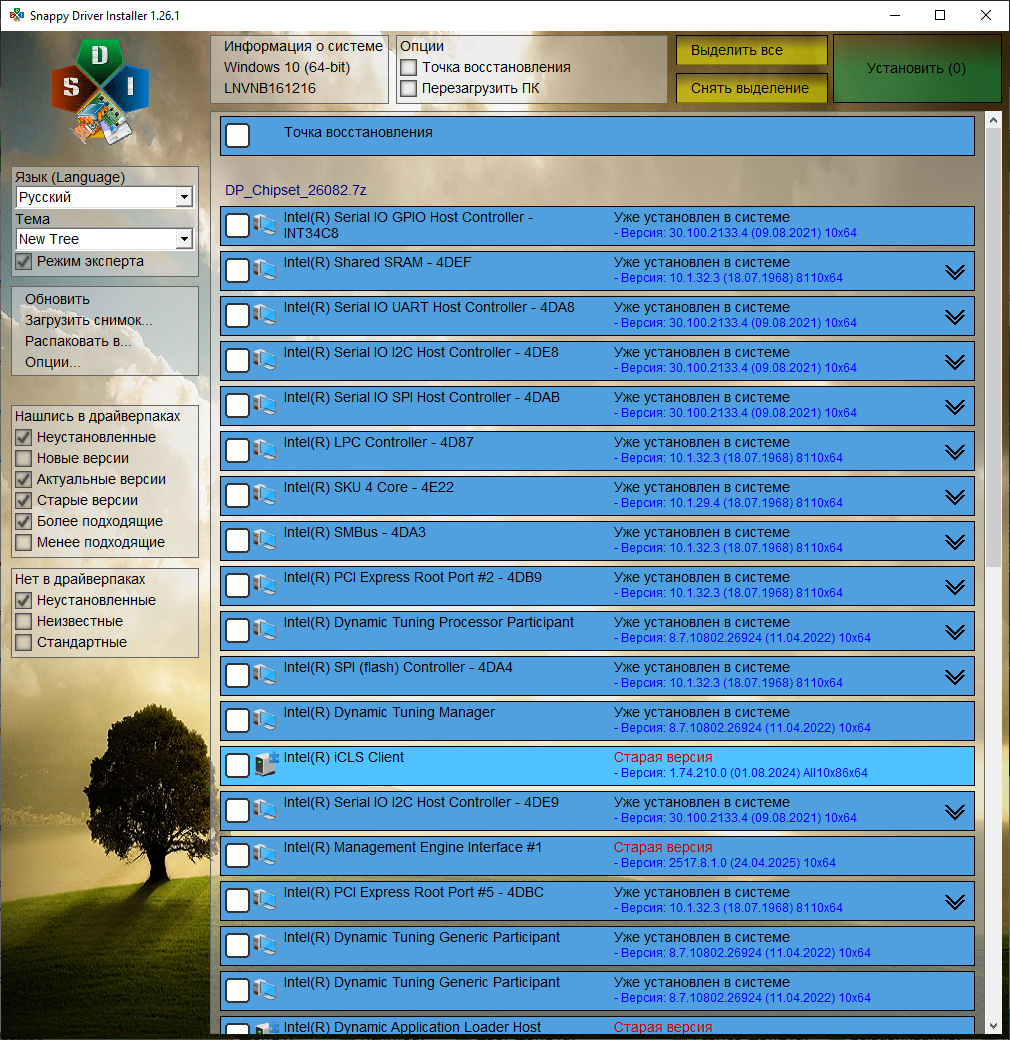Click device icon of LPC Controller - 4D87
This screenshot has width=1010, height=1040.
[265, 450]
